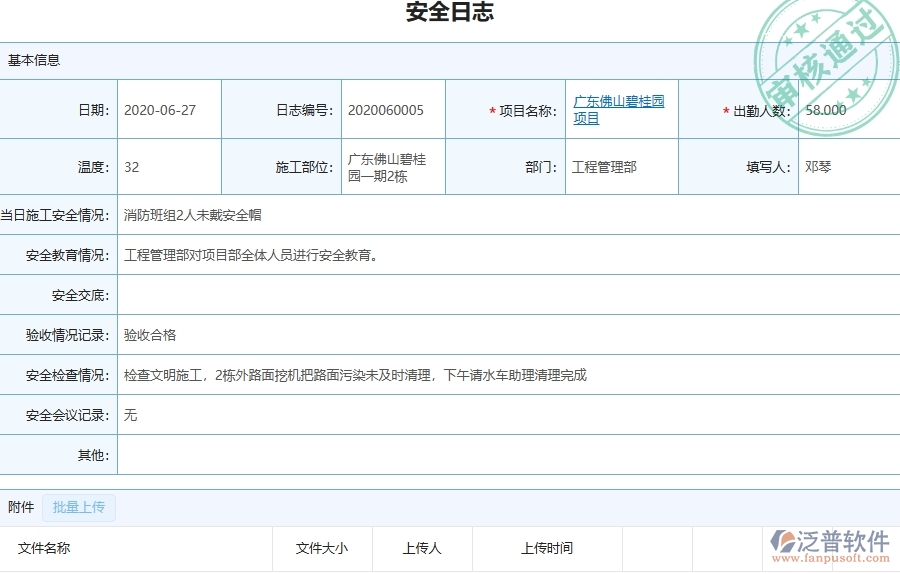Click the 批量上传 batch upload button

coord(79,507)
